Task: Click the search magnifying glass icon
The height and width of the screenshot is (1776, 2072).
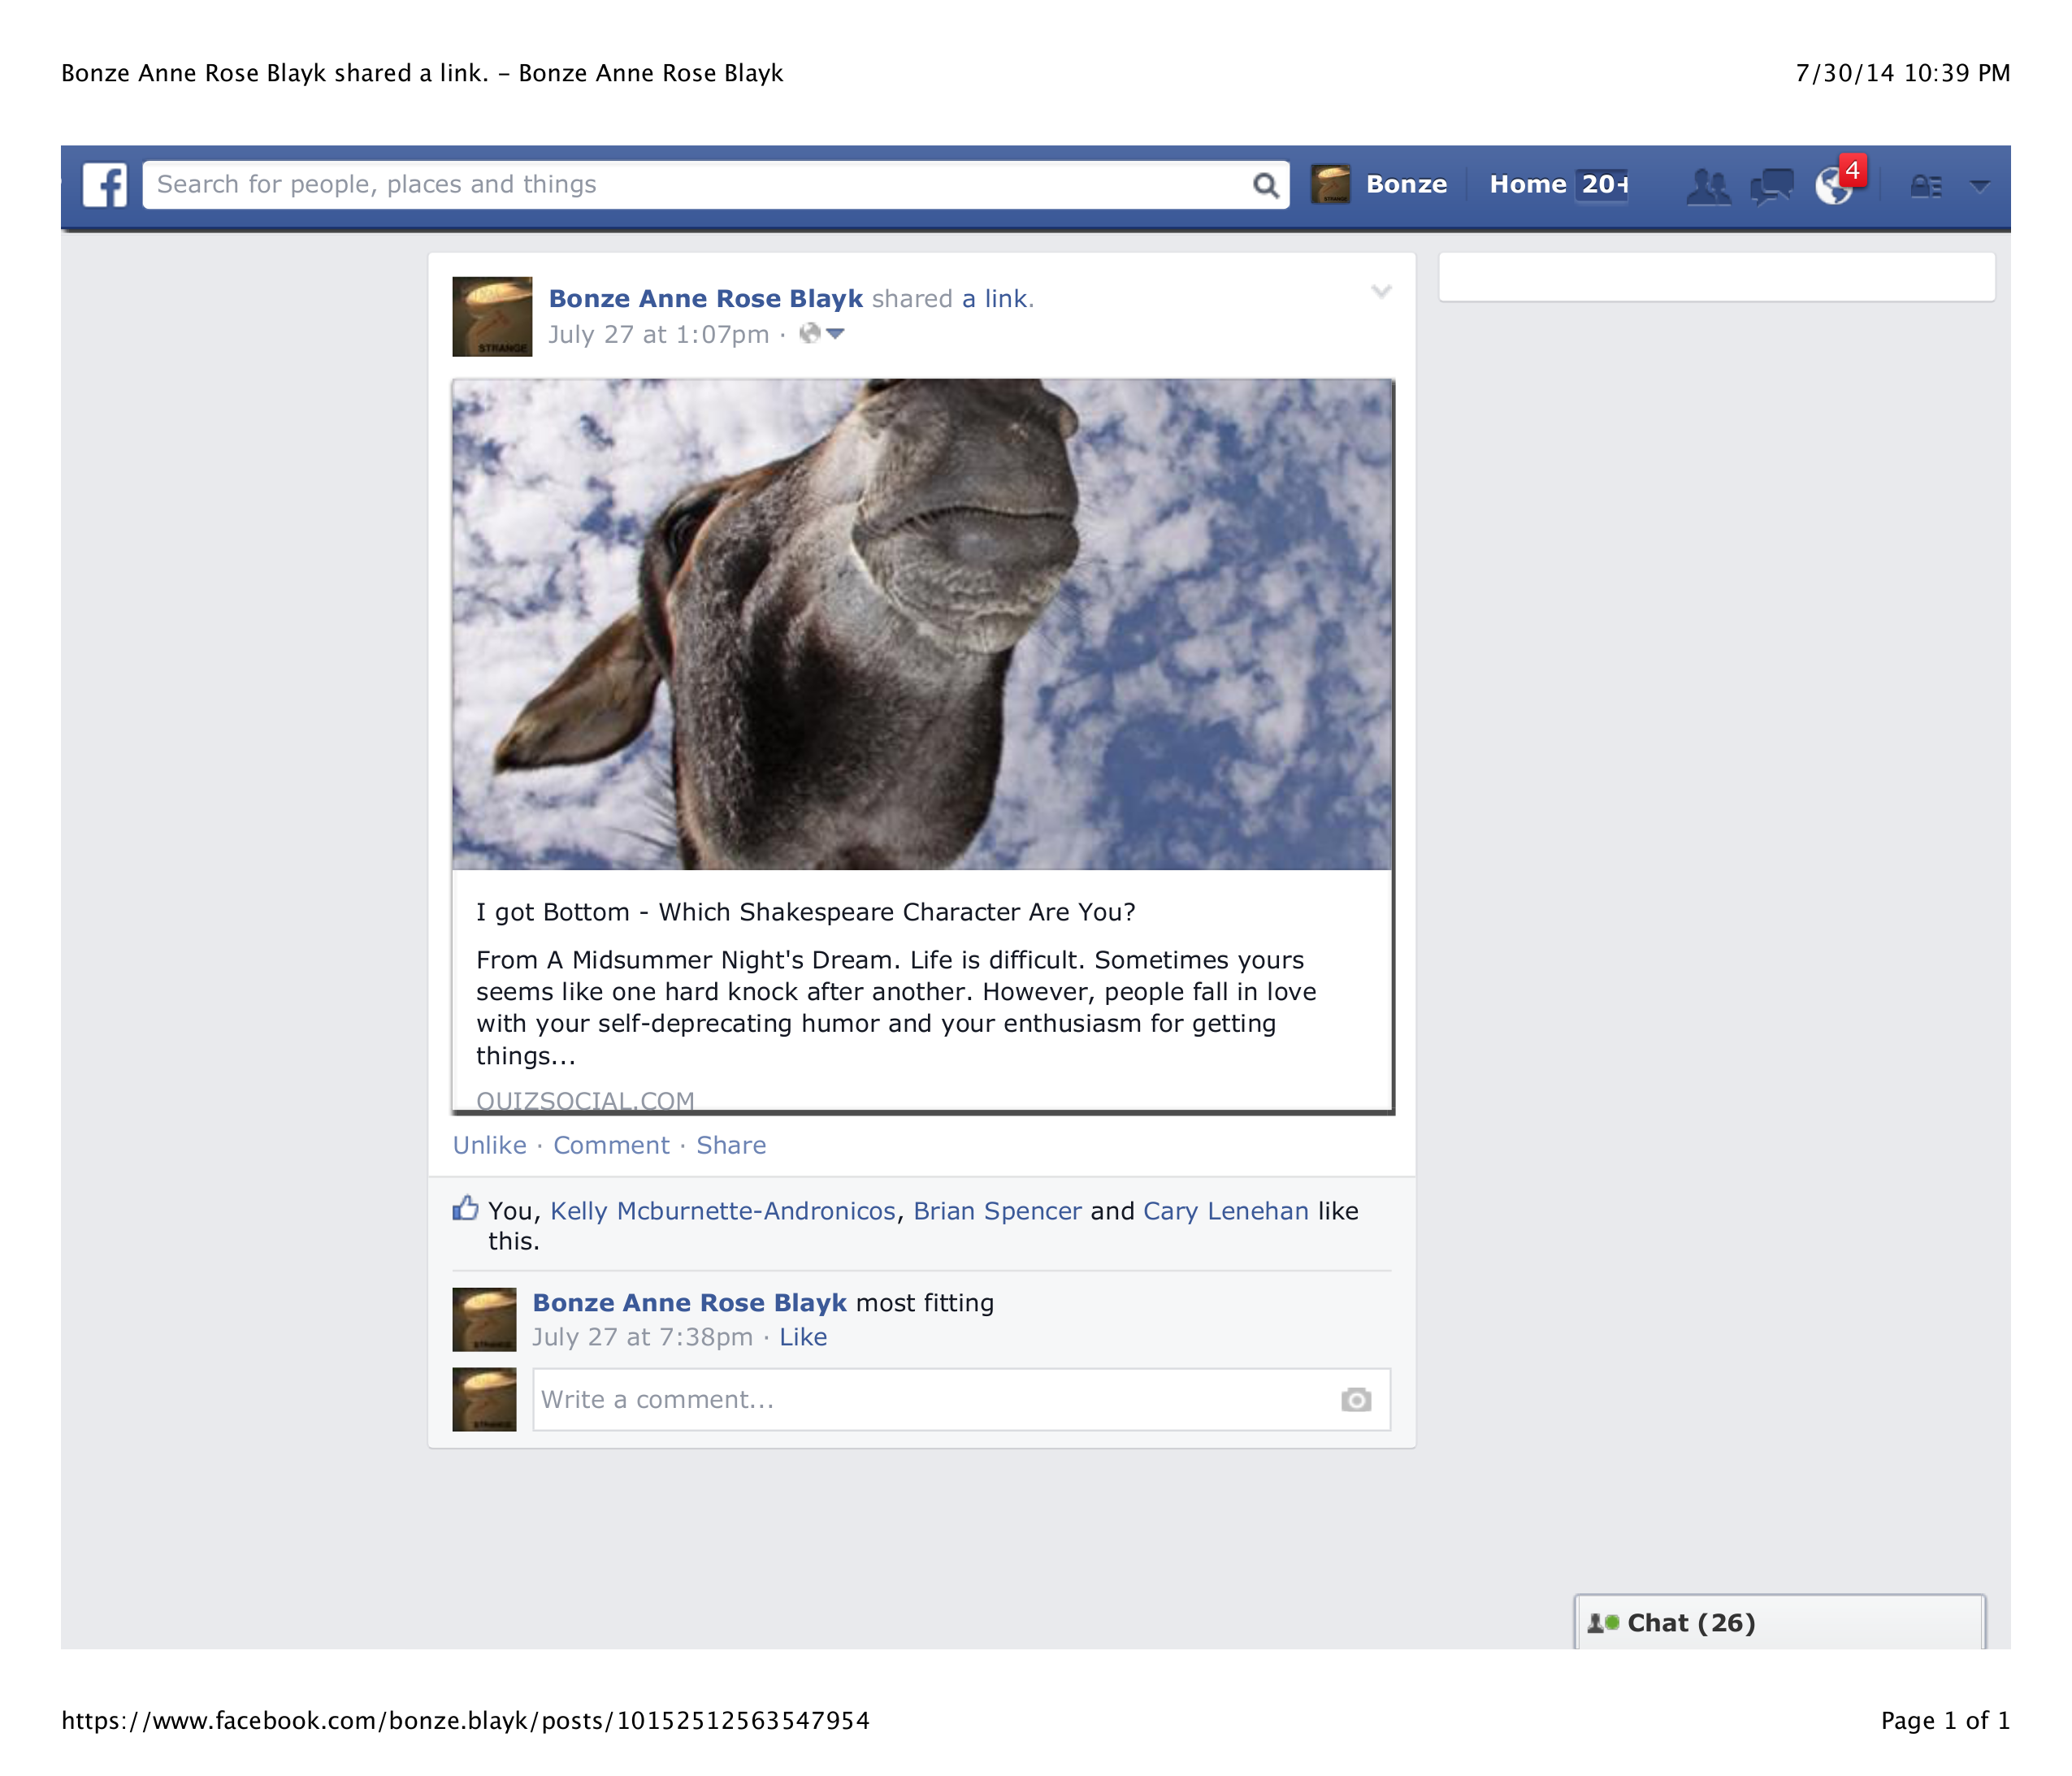Action: [x=1265, y=185]
